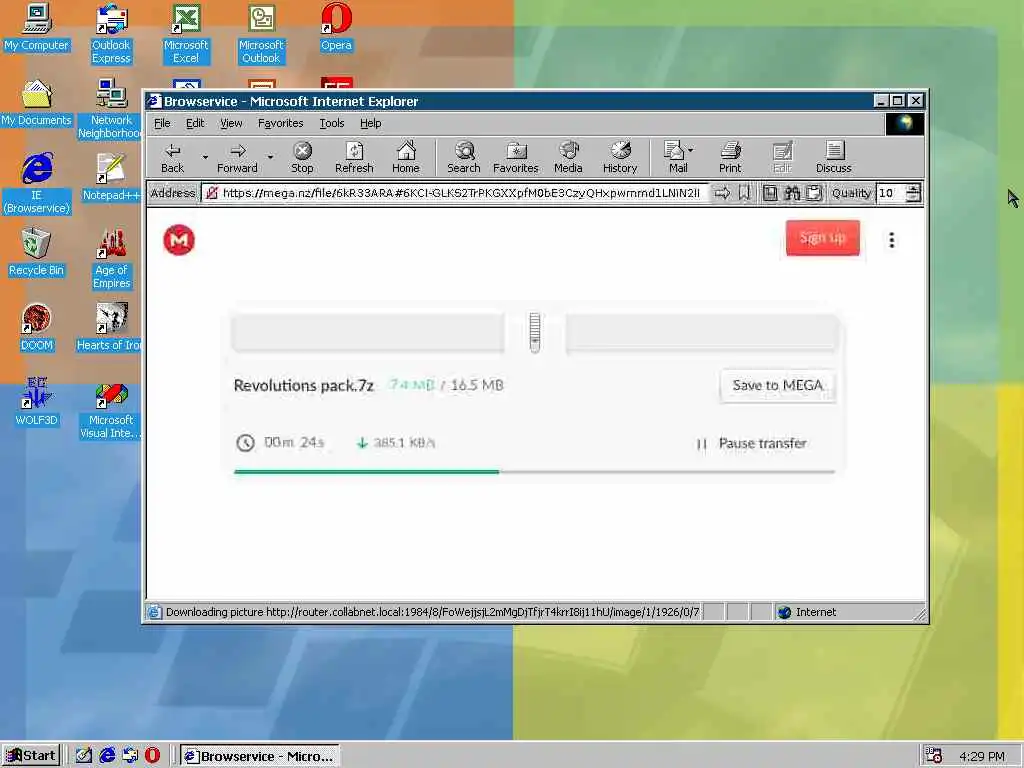Open My Computer desktop icon
1024x768 pixels.
[x=37, y=27]
